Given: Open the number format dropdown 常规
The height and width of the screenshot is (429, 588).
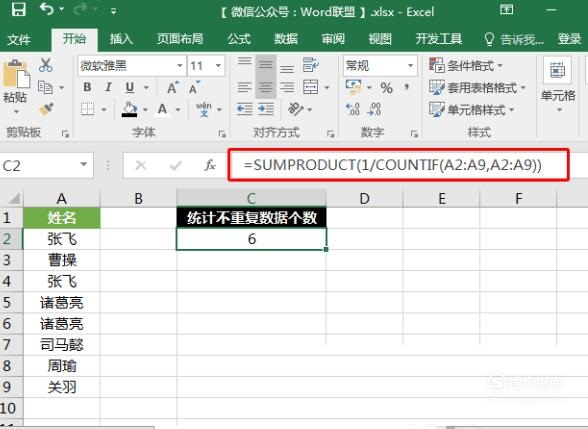Looking at the screenshot, I should coord(410,66).
